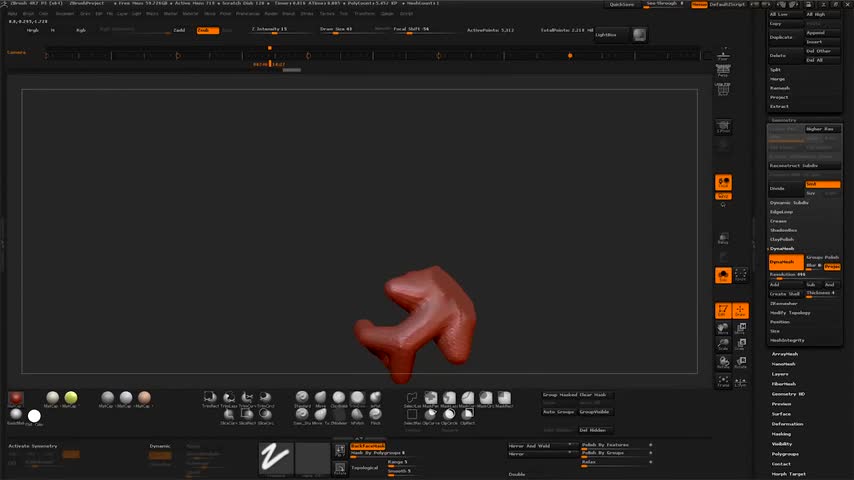The width and height of the screenshot is (854, 480).
Task: Open the Project submenu in SubTool
Action: (779, 97)
